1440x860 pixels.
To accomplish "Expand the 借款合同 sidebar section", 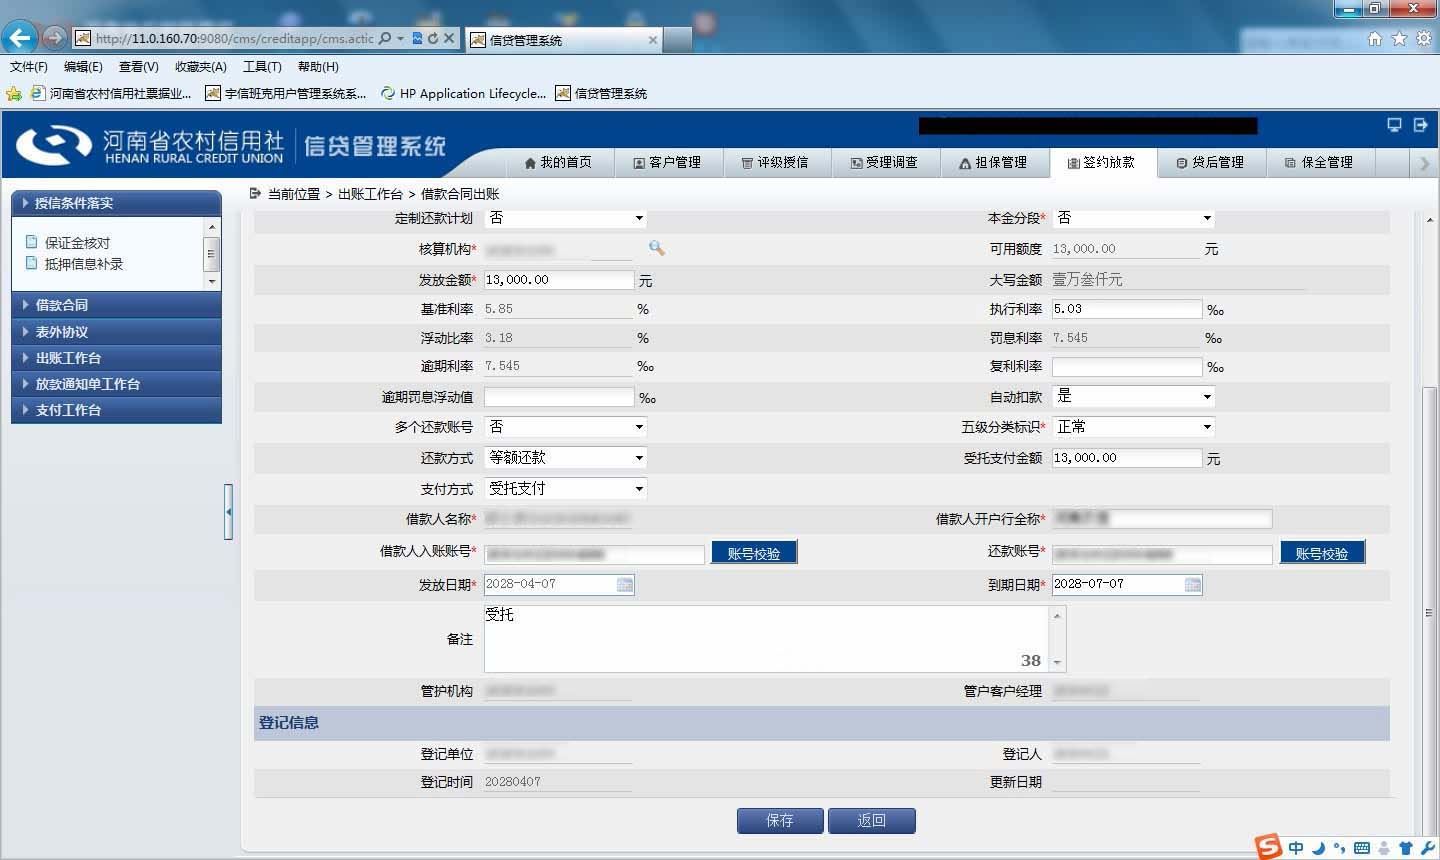I will pos(116,305).
